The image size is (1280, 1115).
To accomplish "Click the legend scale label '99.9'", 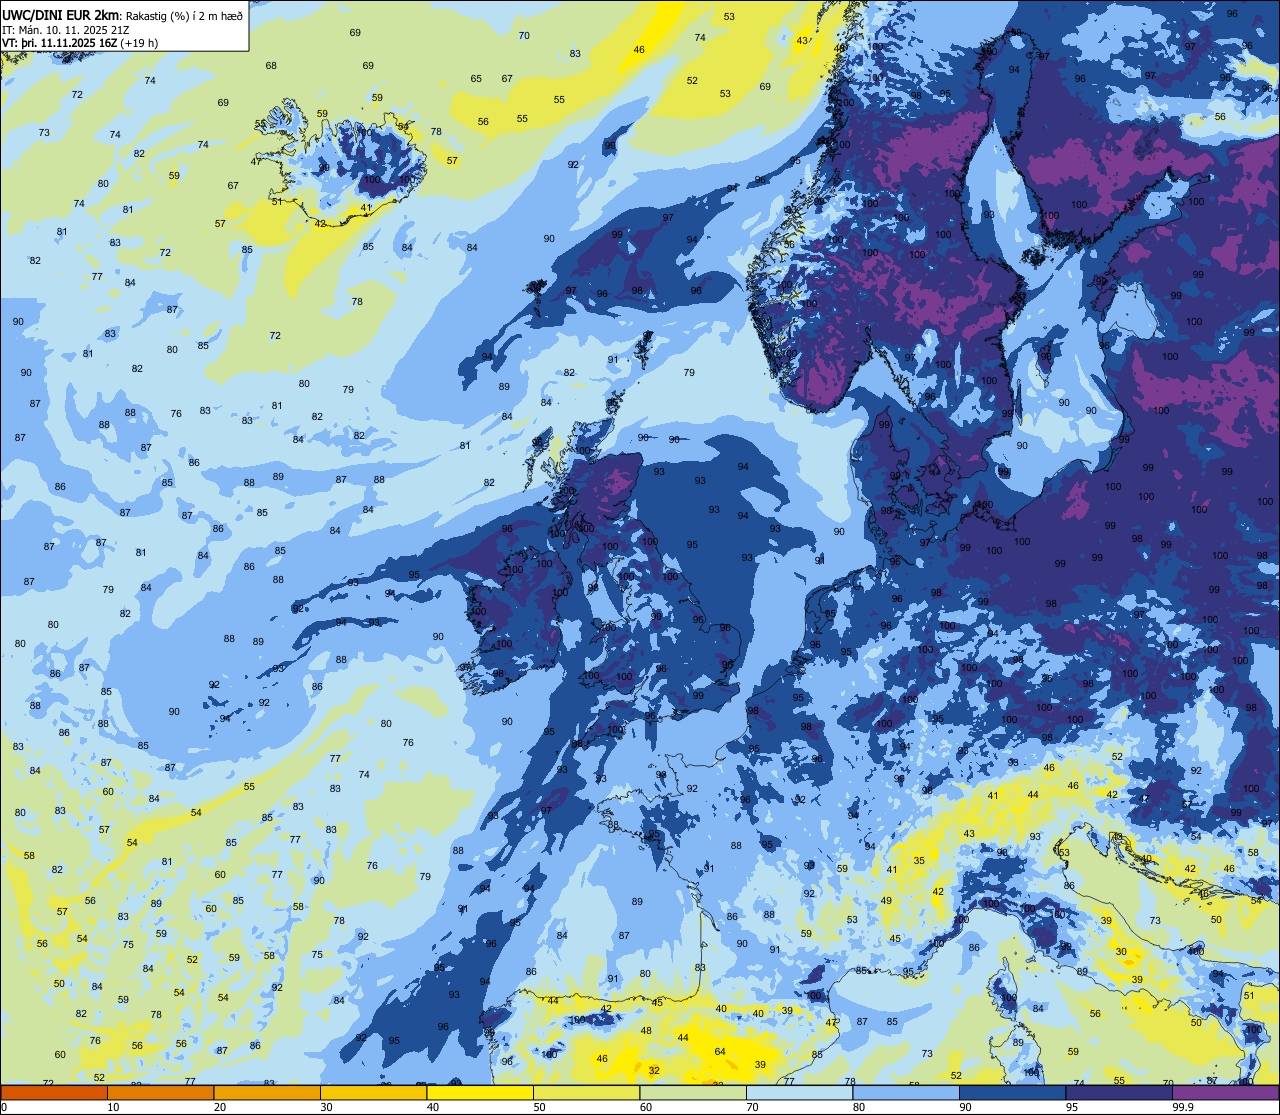I will (x=1183, y=1107).
